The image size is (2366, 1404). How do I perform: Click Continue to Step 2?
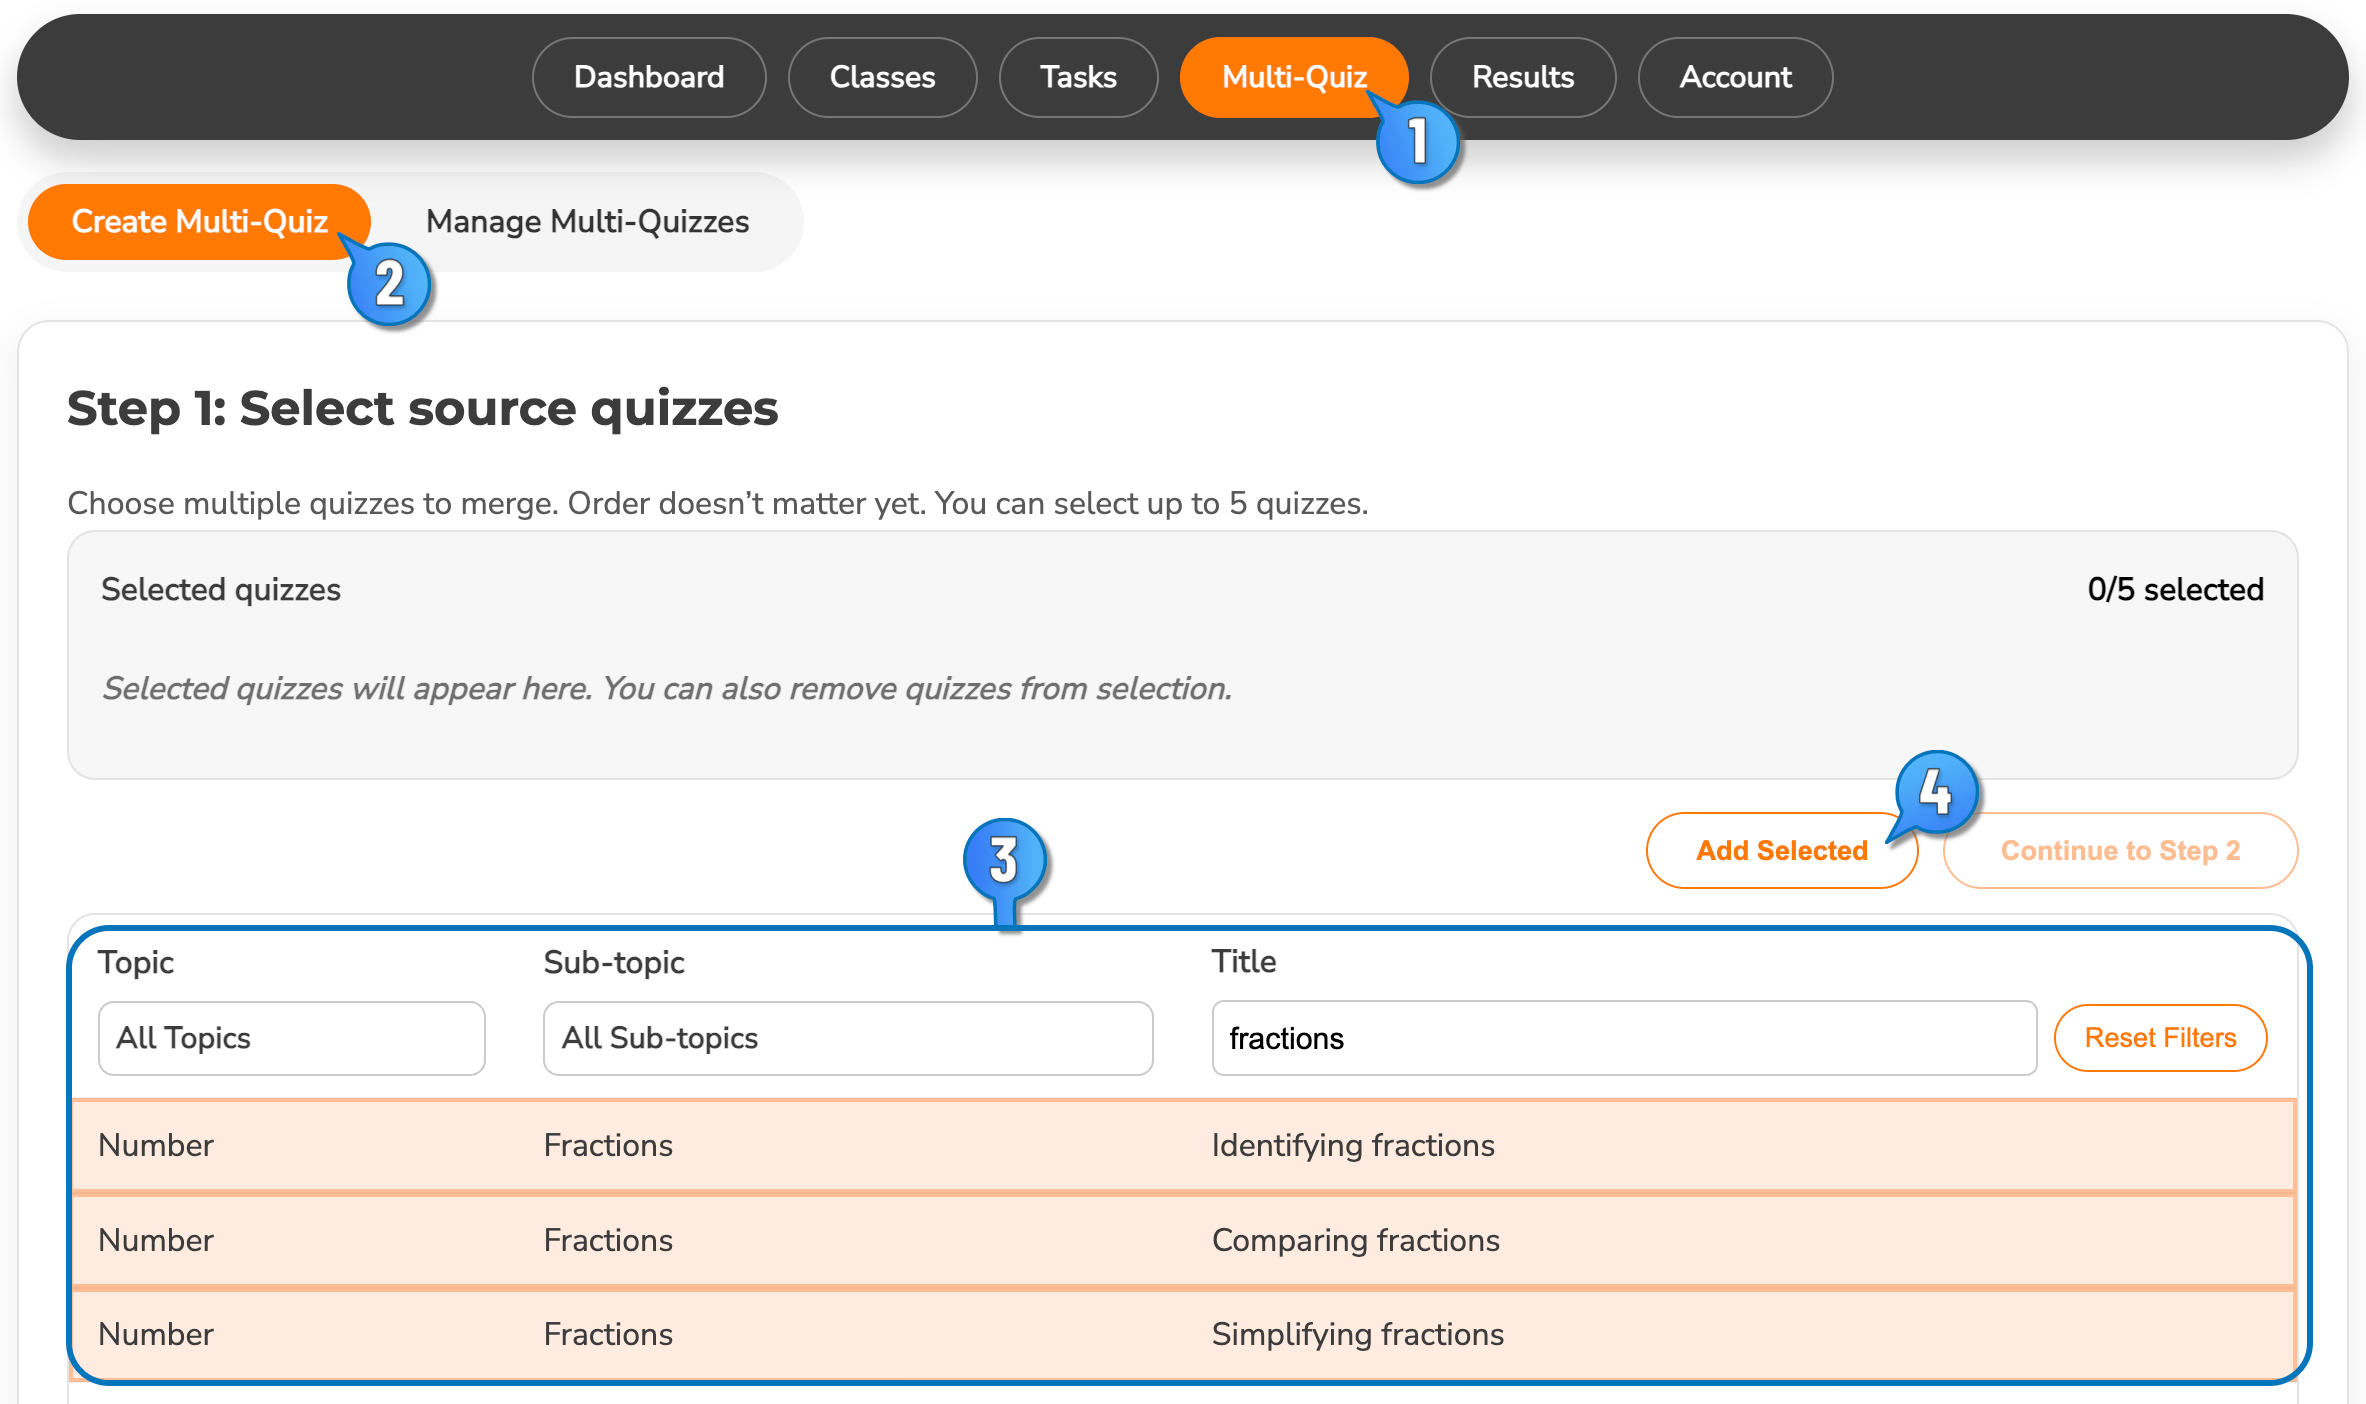[2119, 850]
